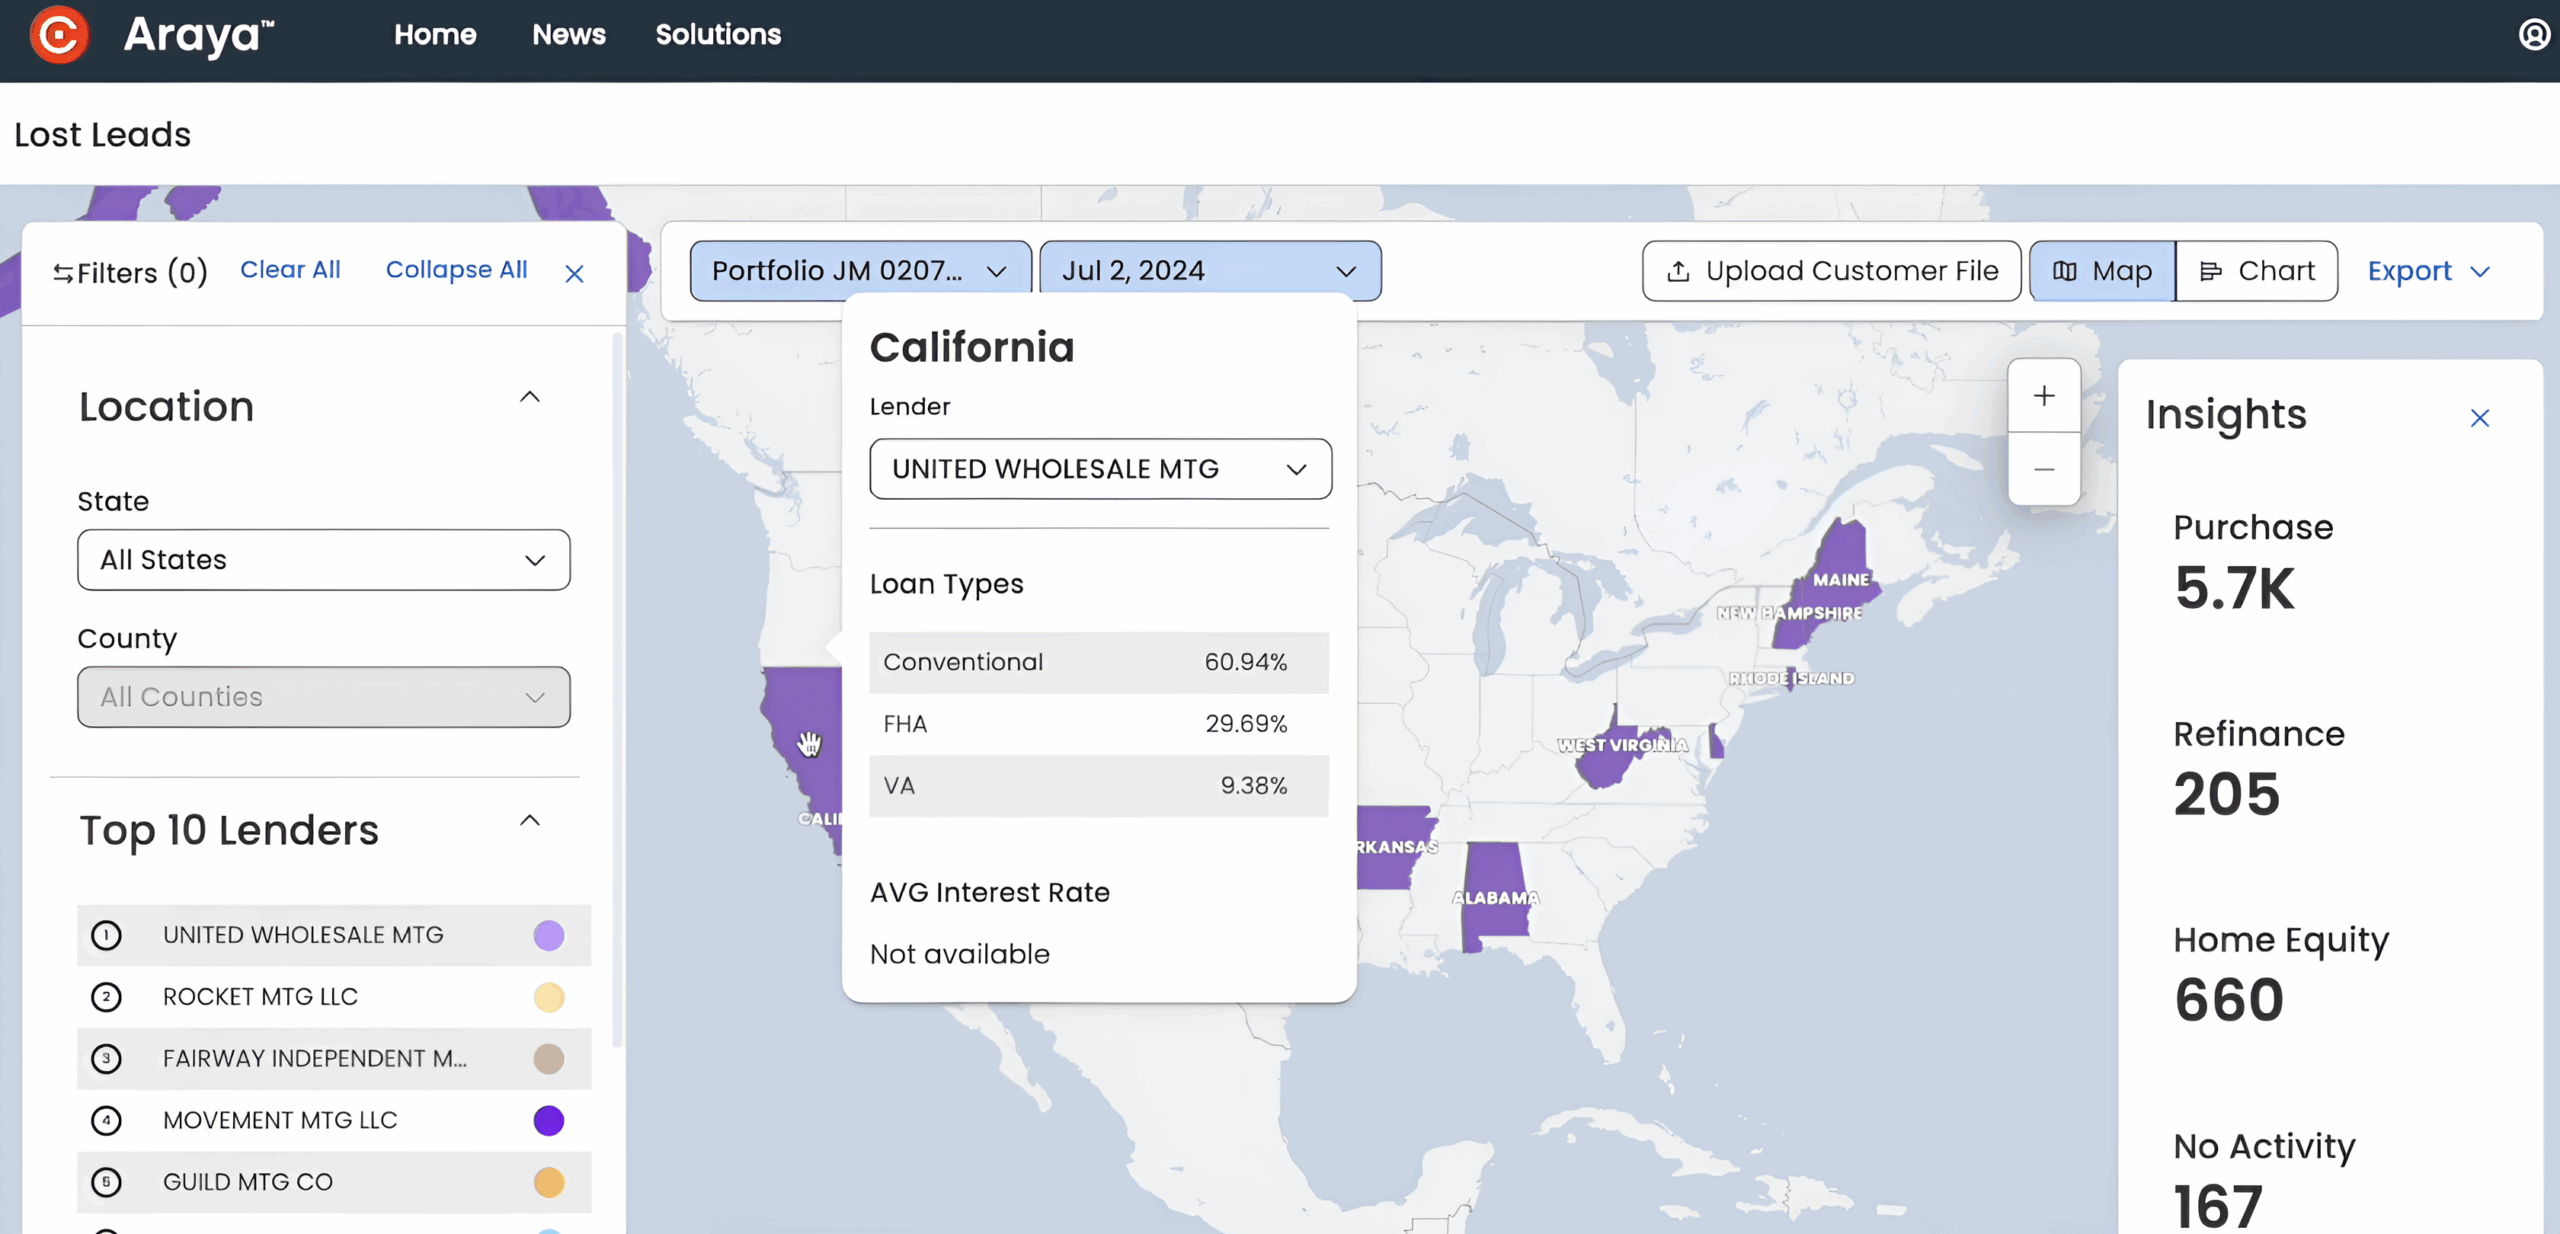Viewport: 2560px width, 1234px height.
Task: Click Rhode Island label on the map
Action: pos(1791,678)
